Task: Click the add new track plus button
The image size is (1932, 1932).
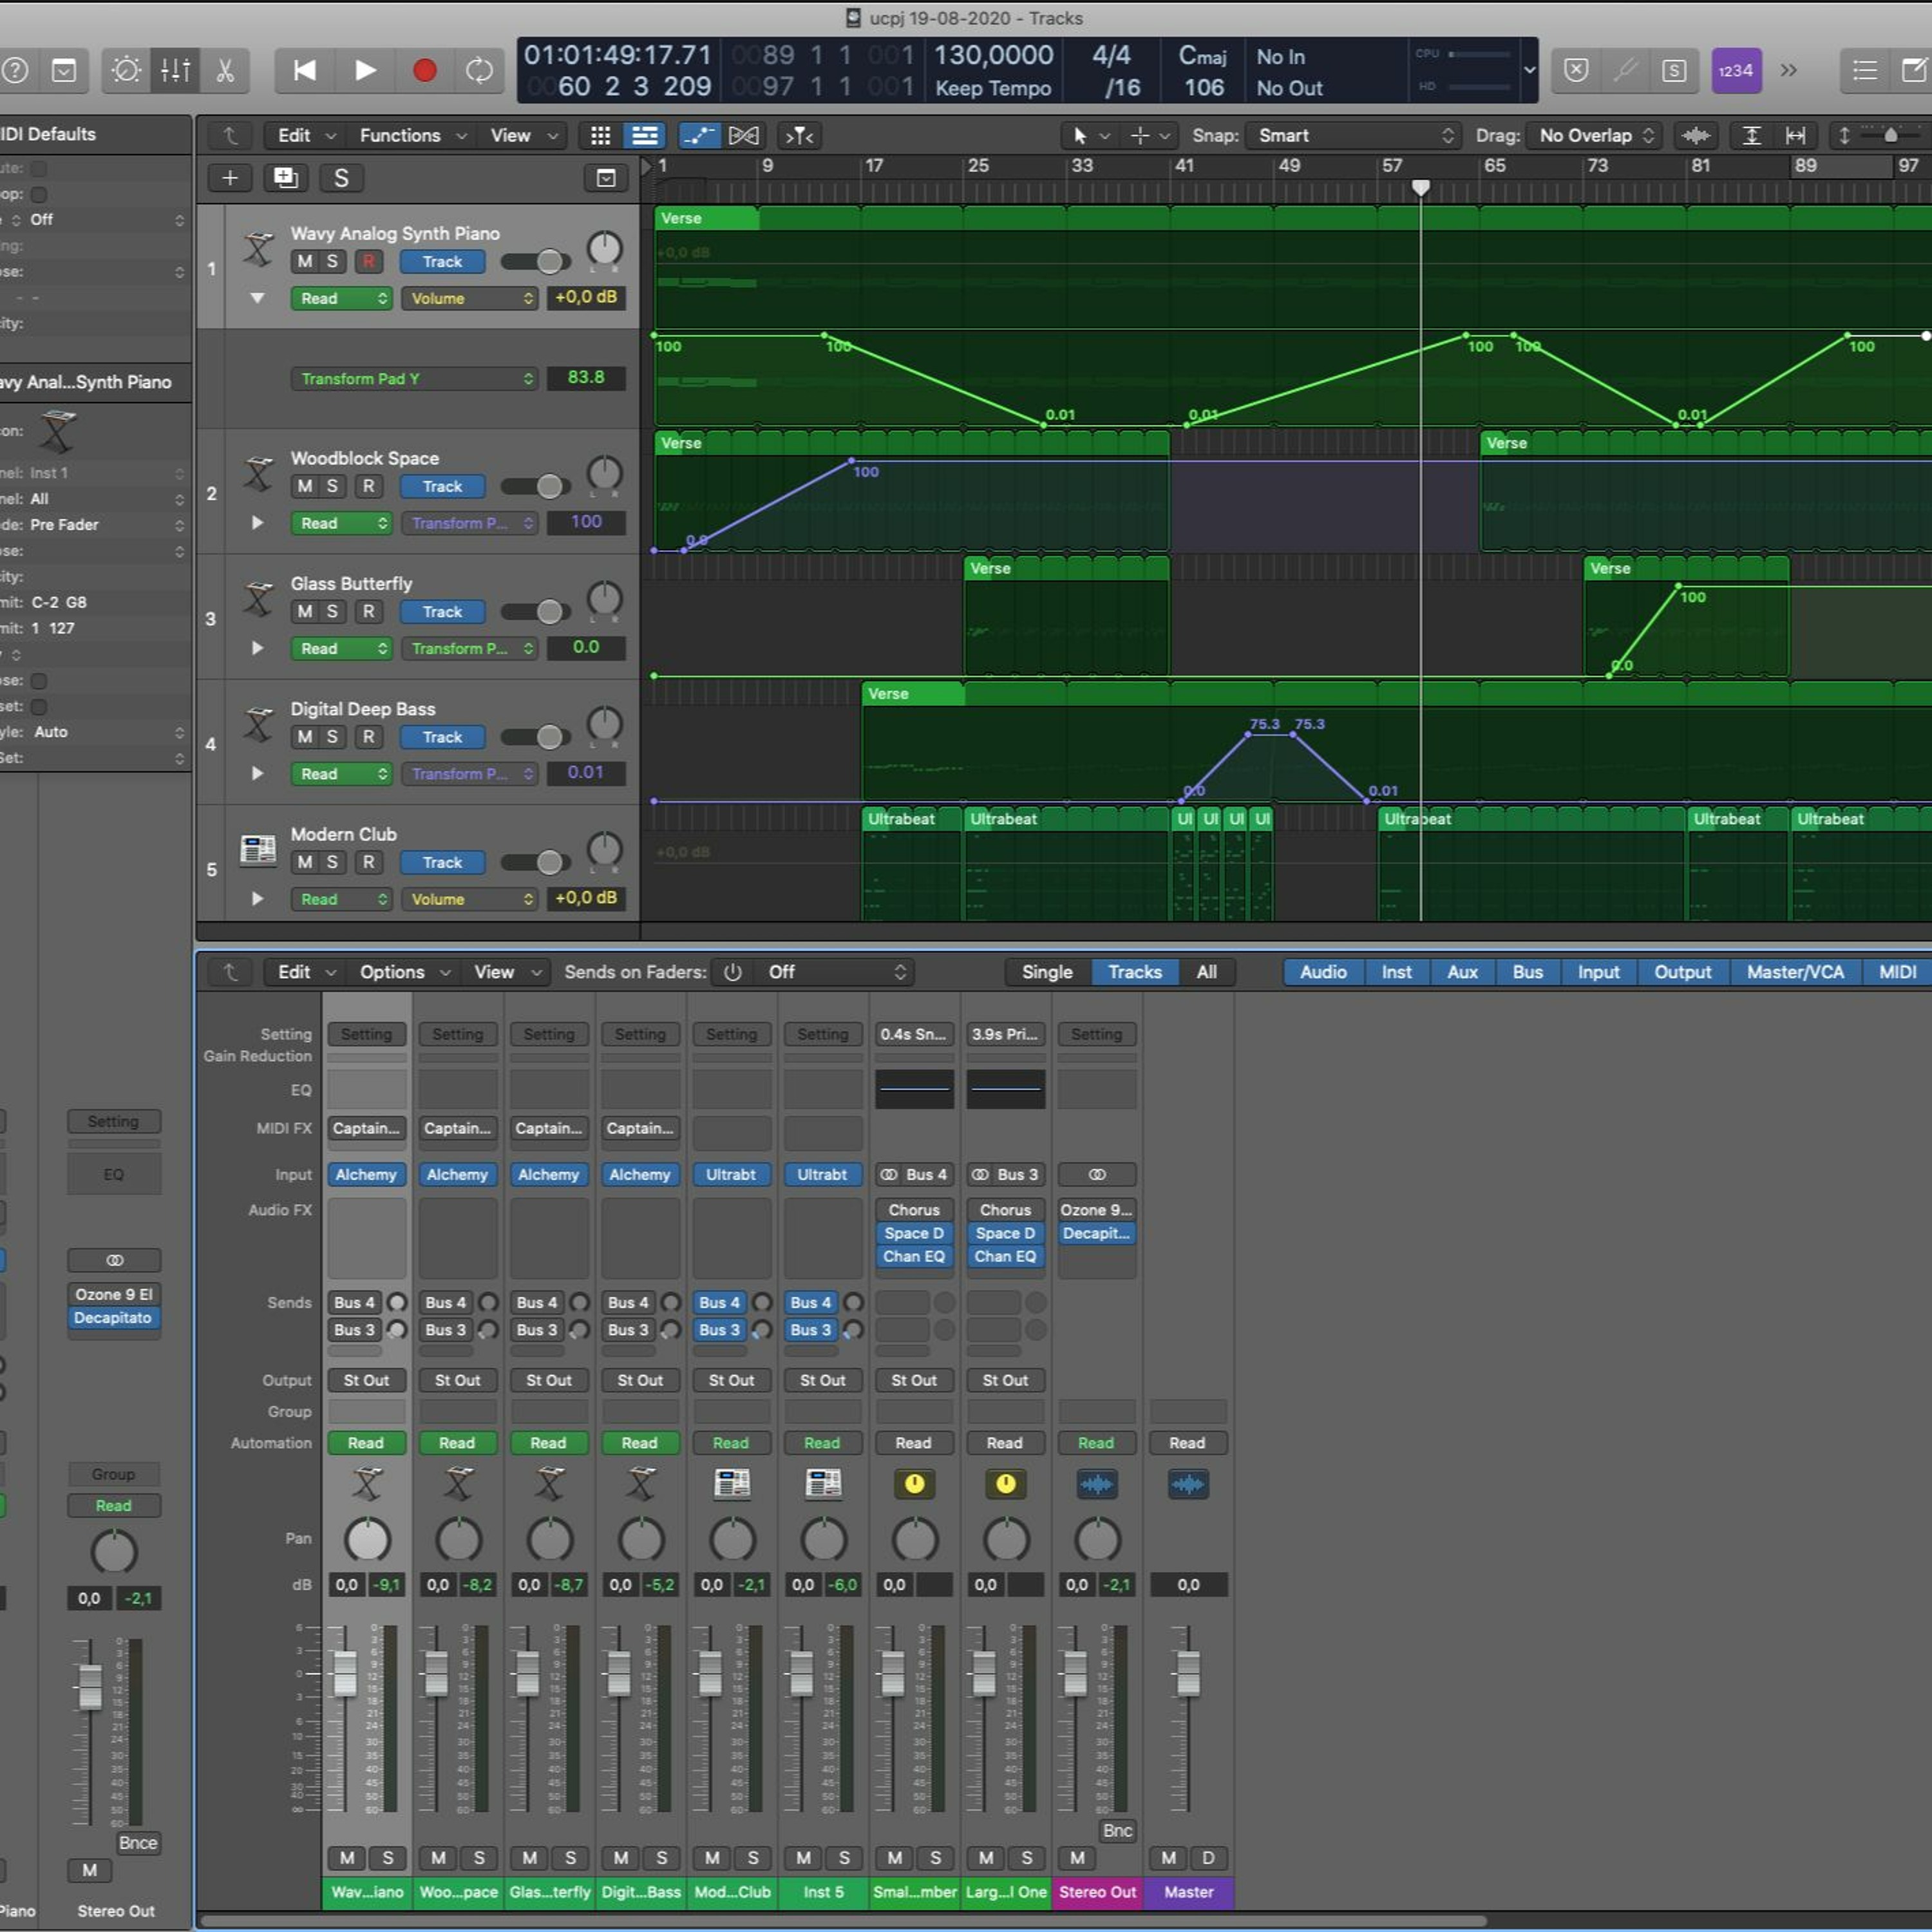Action: pos(230,178)
